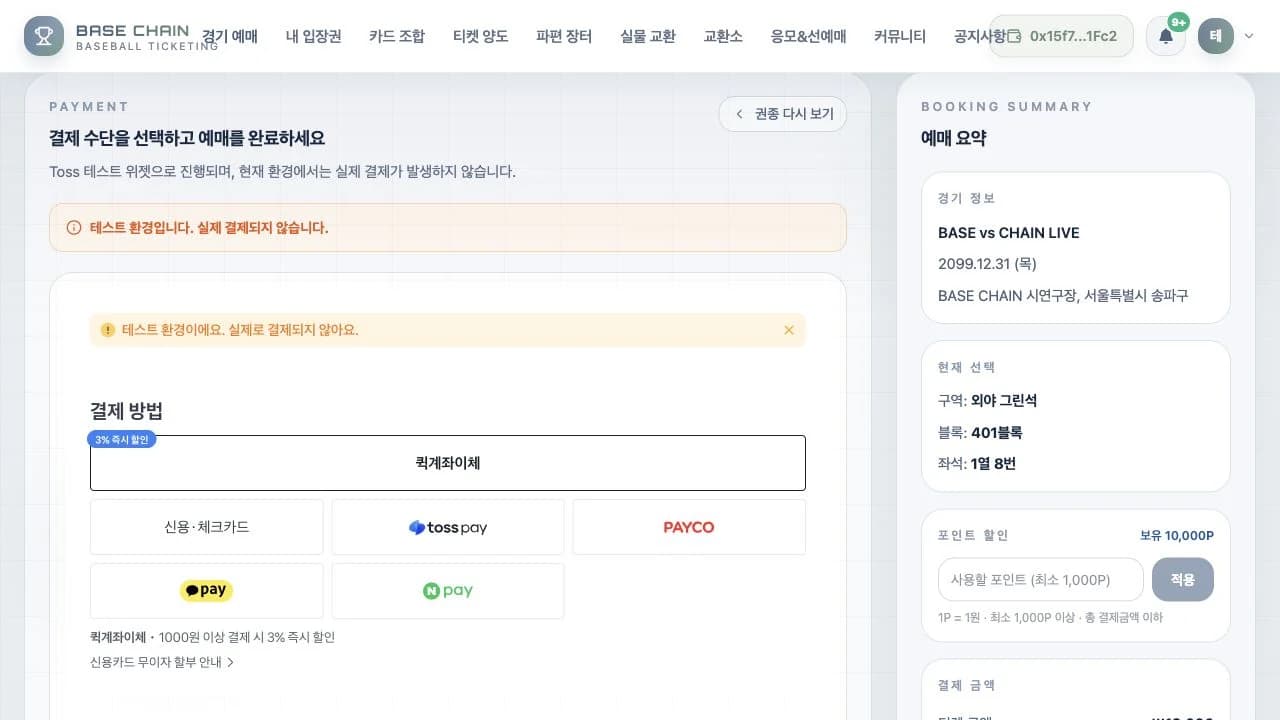Open 커뮤니티 menu
The height and width of the screenshot is (720, 1280).
tap(900, 36)
